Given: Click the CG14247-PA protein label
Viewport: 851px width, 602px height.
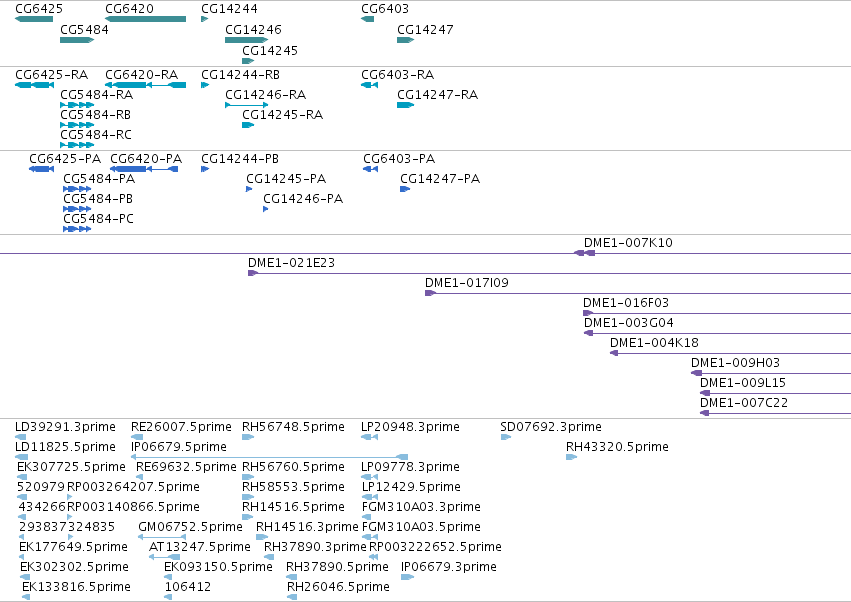Looking at the screenshot, I should click(x=440, y=179).
